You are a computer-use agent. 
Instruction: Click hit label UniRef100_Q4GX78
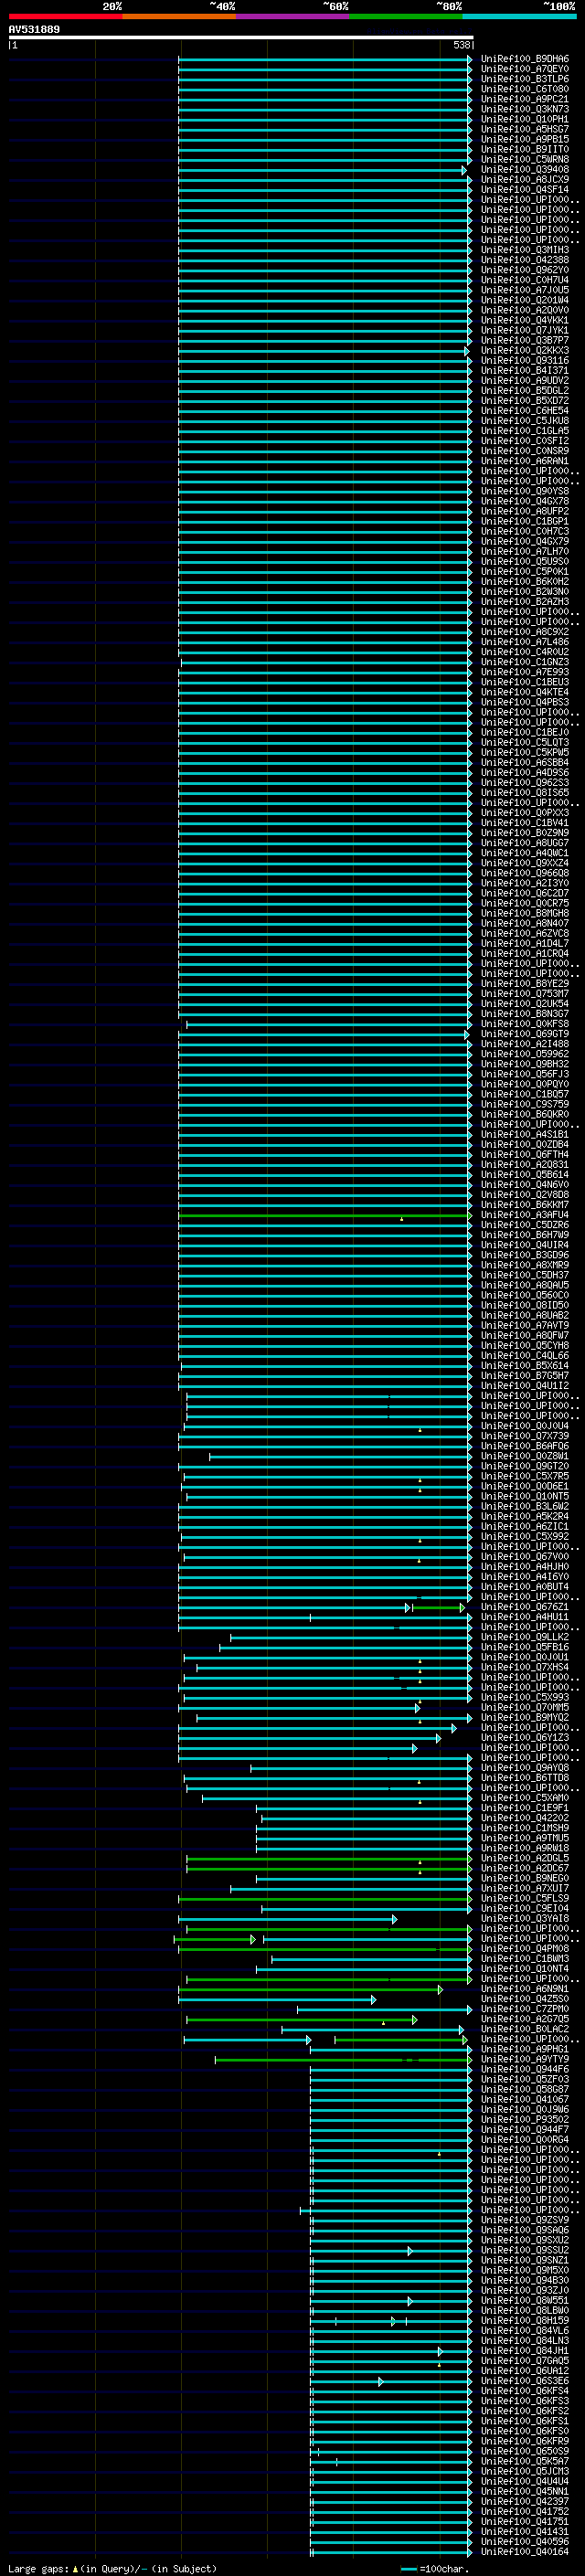[x=524, y=501]
